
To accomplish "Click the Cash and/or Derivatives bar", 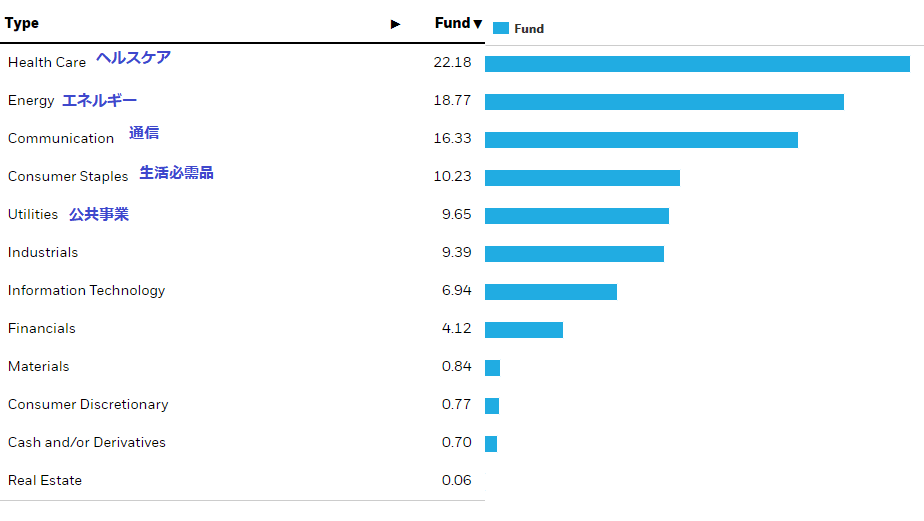I will click(x=491, y=444).
